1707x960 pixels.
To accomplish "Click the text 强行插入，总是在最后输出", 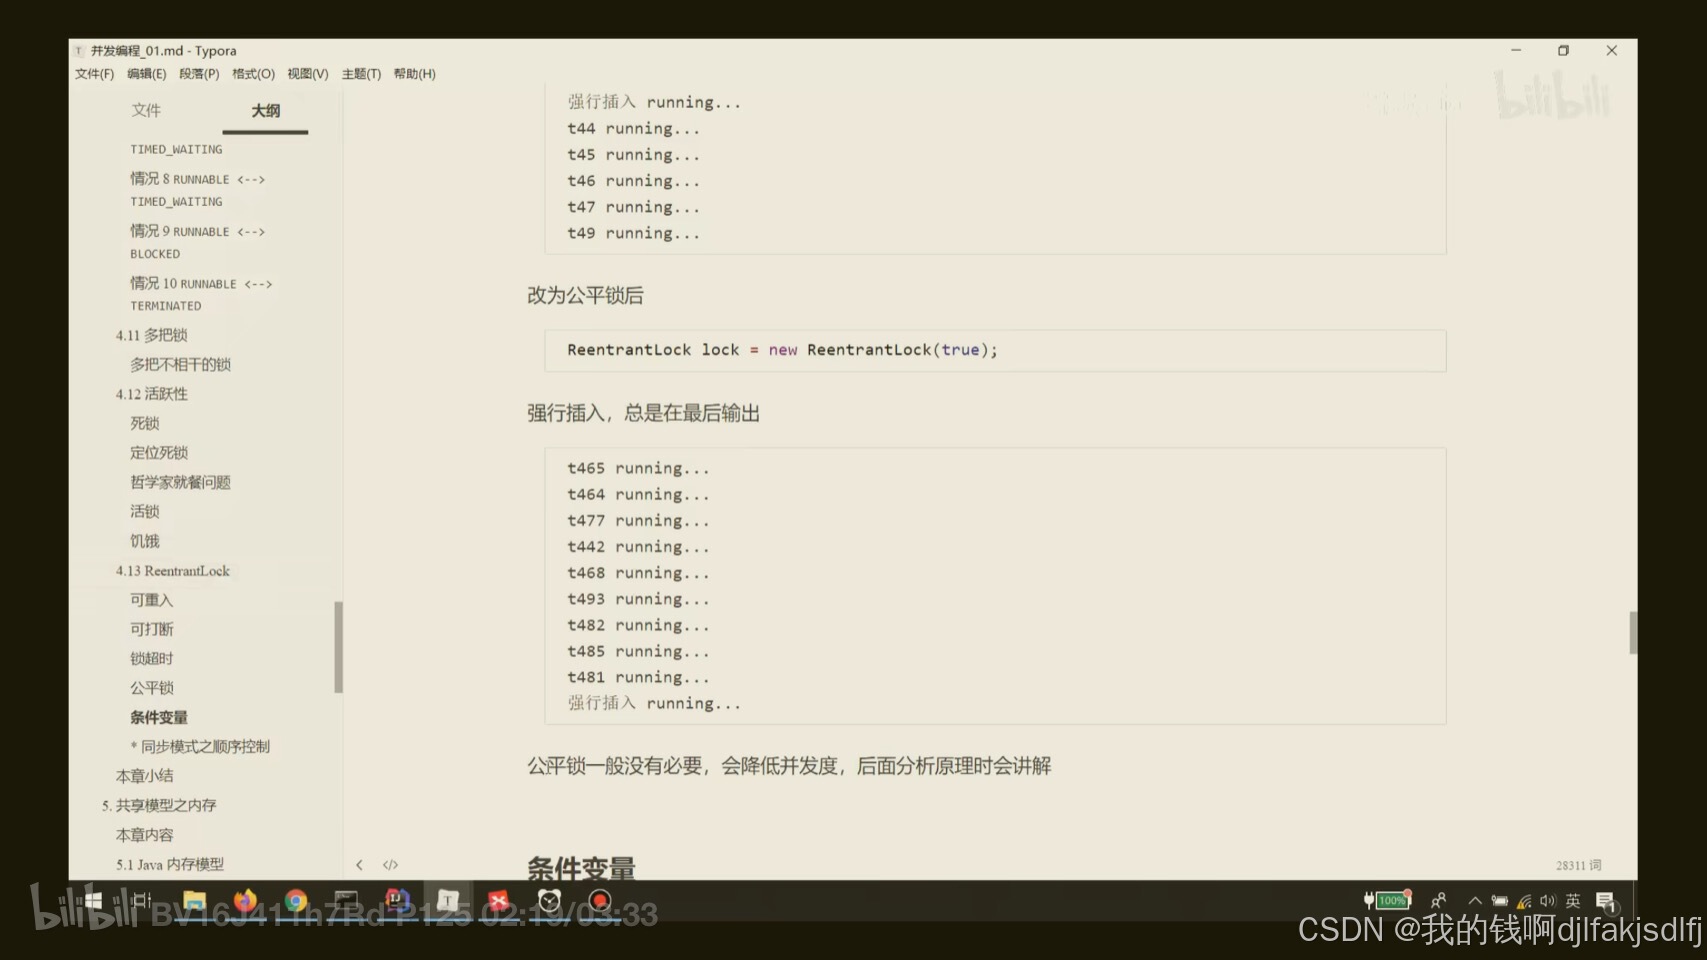I will point(643,414).
